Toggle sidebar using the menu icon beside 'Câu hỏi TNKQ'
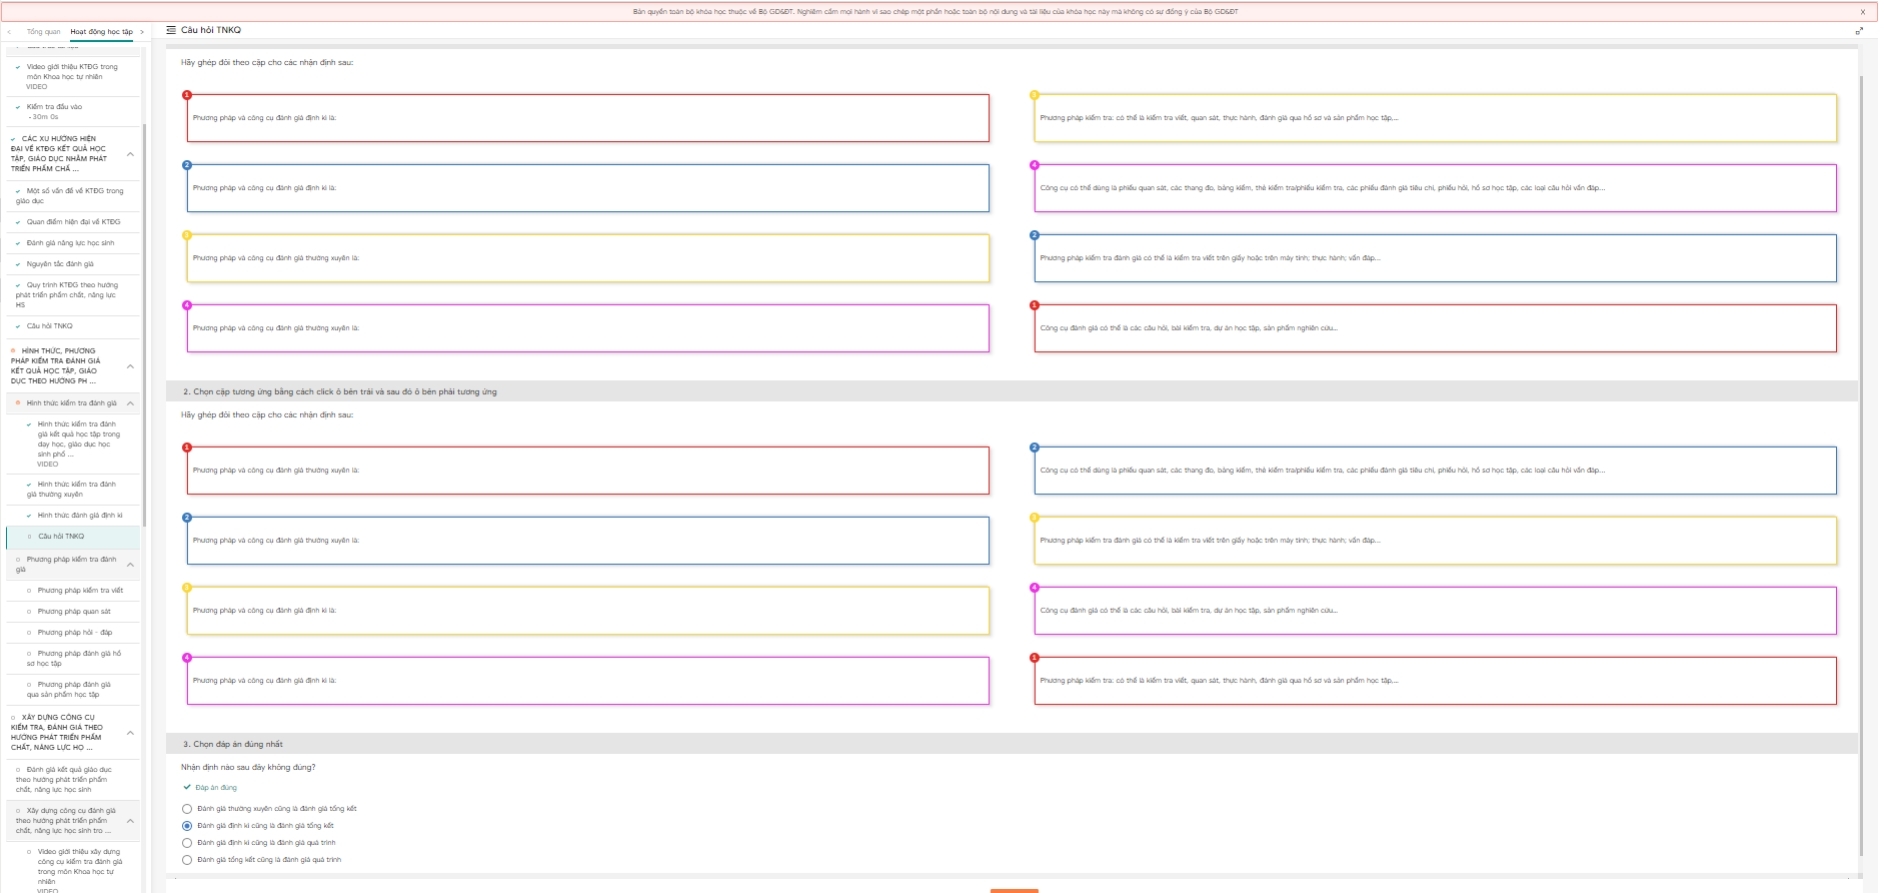1884x893 pixels. click(x=171, y=30)
